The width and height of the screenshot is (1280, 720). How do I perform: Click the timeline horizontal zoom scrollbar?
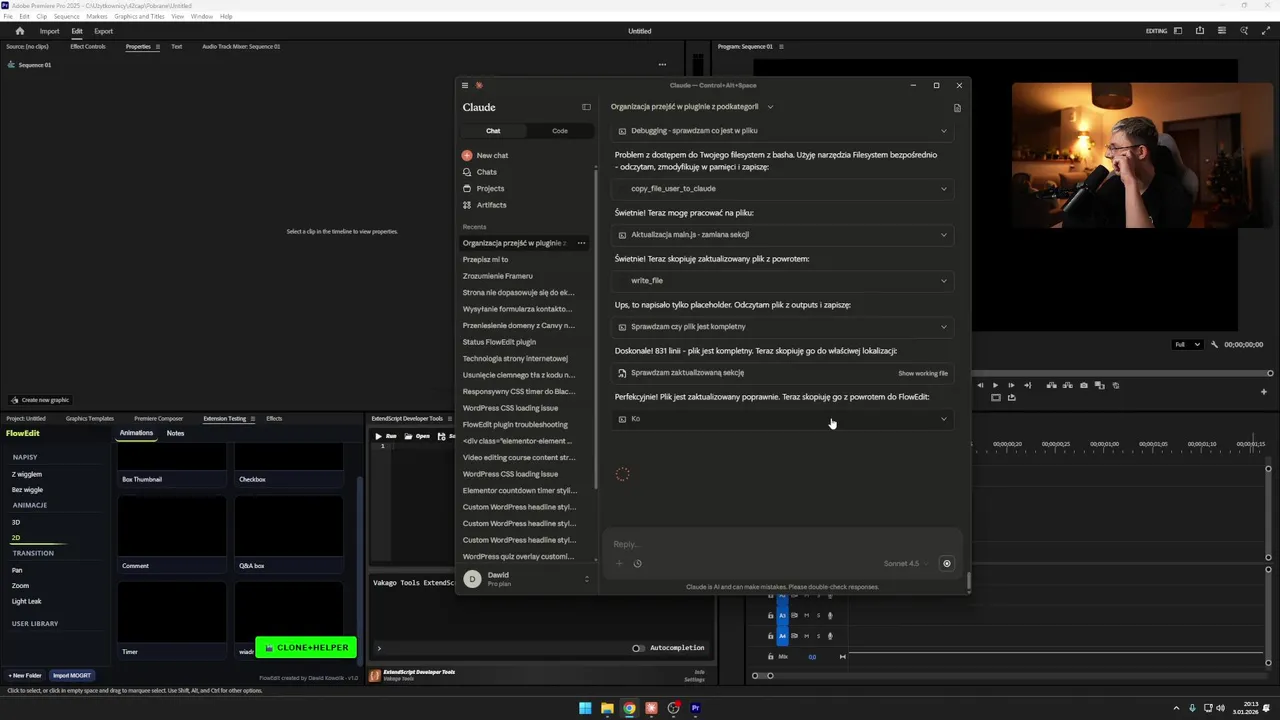point(762,676)
